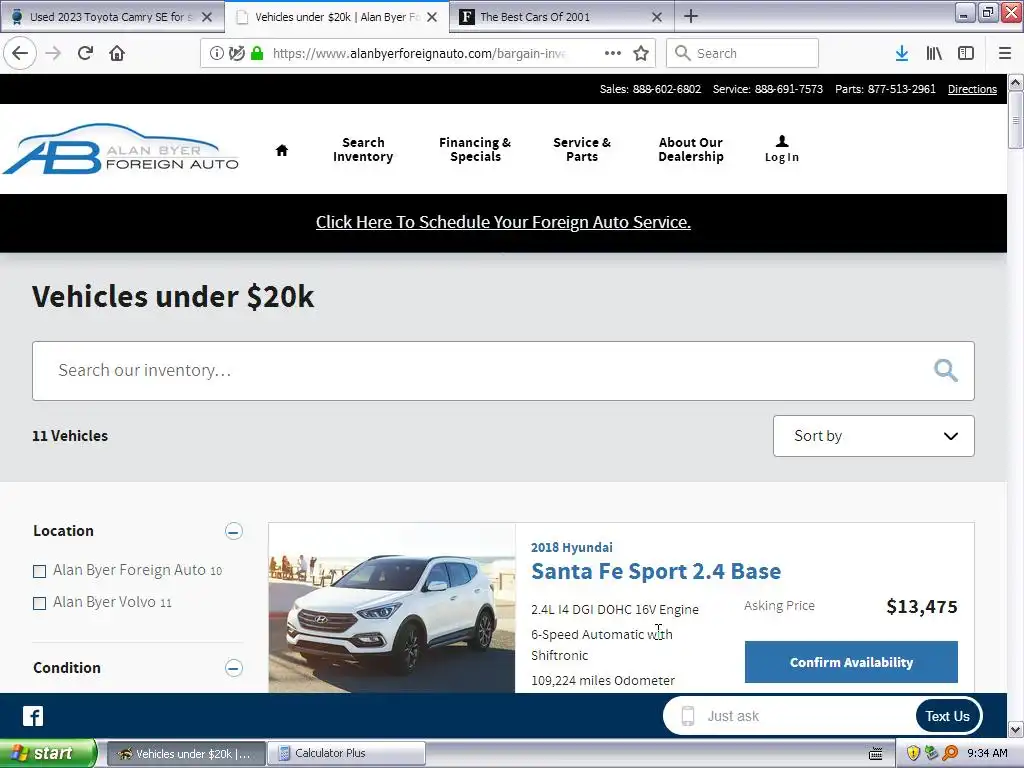Open the white Hyundai Santa Fe photo
1024x768 pixels.
click(x=392, y=607)
